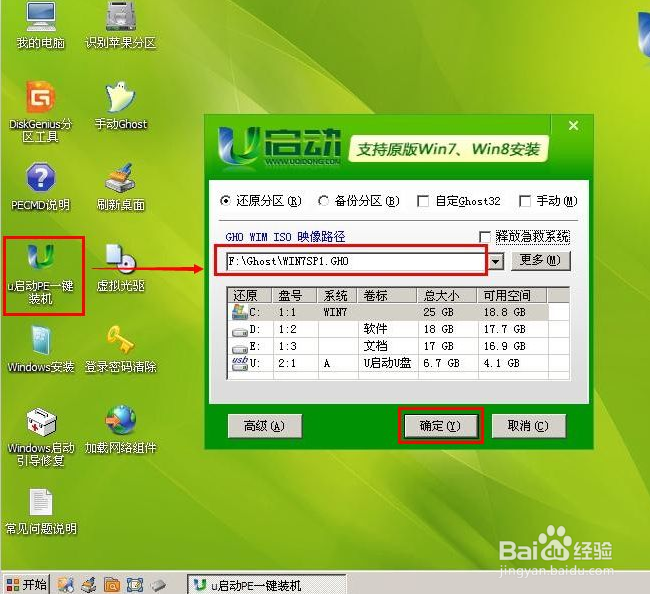650x594 pixels.
Task: Open the Windows启动引导修复 desktop icon
Action: coord(41,437)
